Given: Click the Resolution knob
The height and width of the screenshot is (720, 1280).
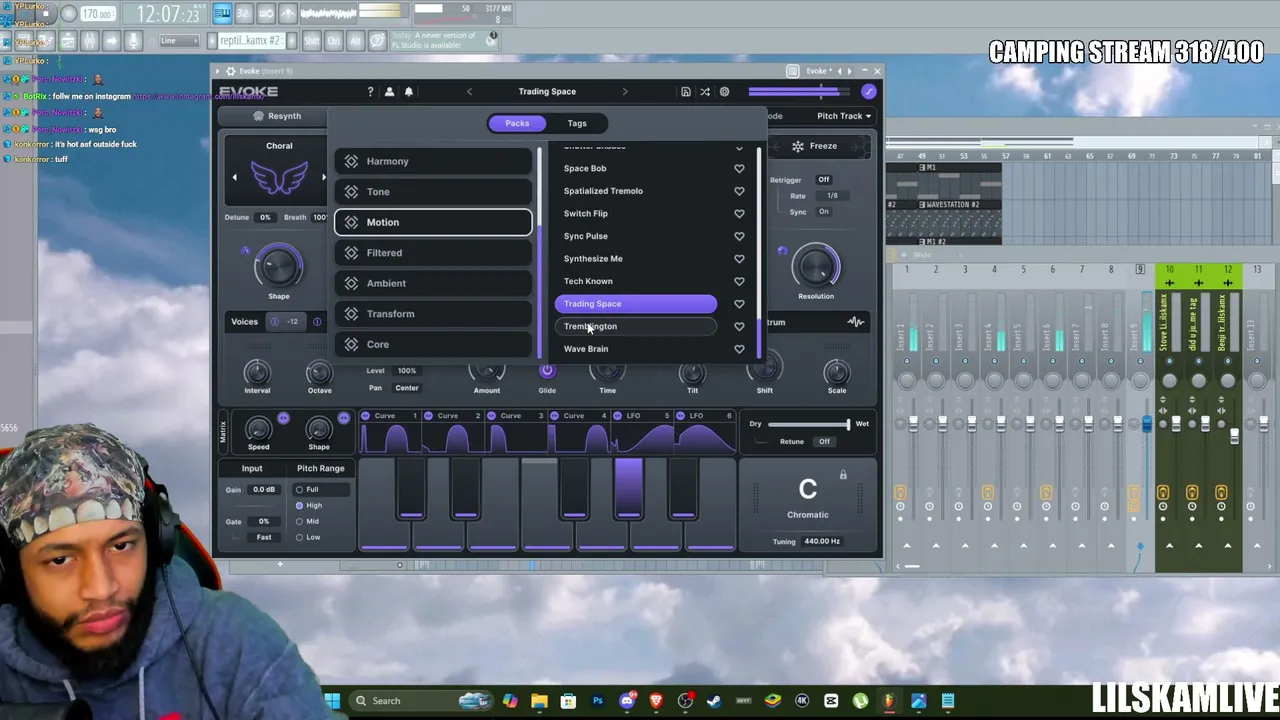Looking at the screenshot, I should pyautogui.click(x=816, y=266).
